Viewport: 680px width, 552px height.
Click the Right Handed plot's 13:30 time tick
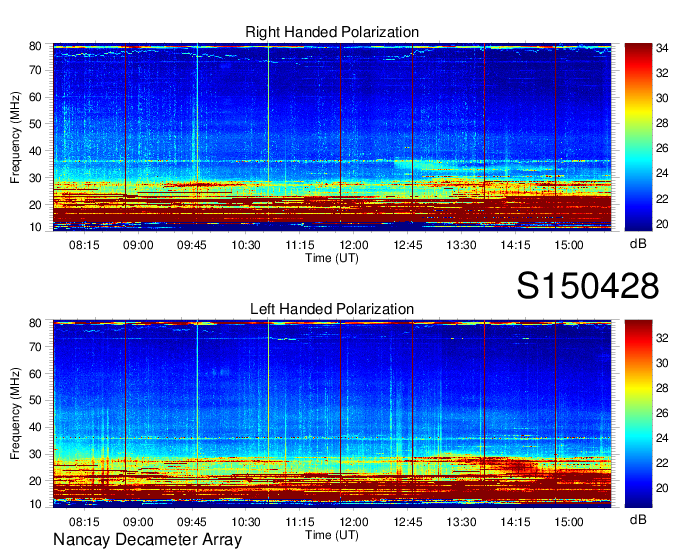461,245
